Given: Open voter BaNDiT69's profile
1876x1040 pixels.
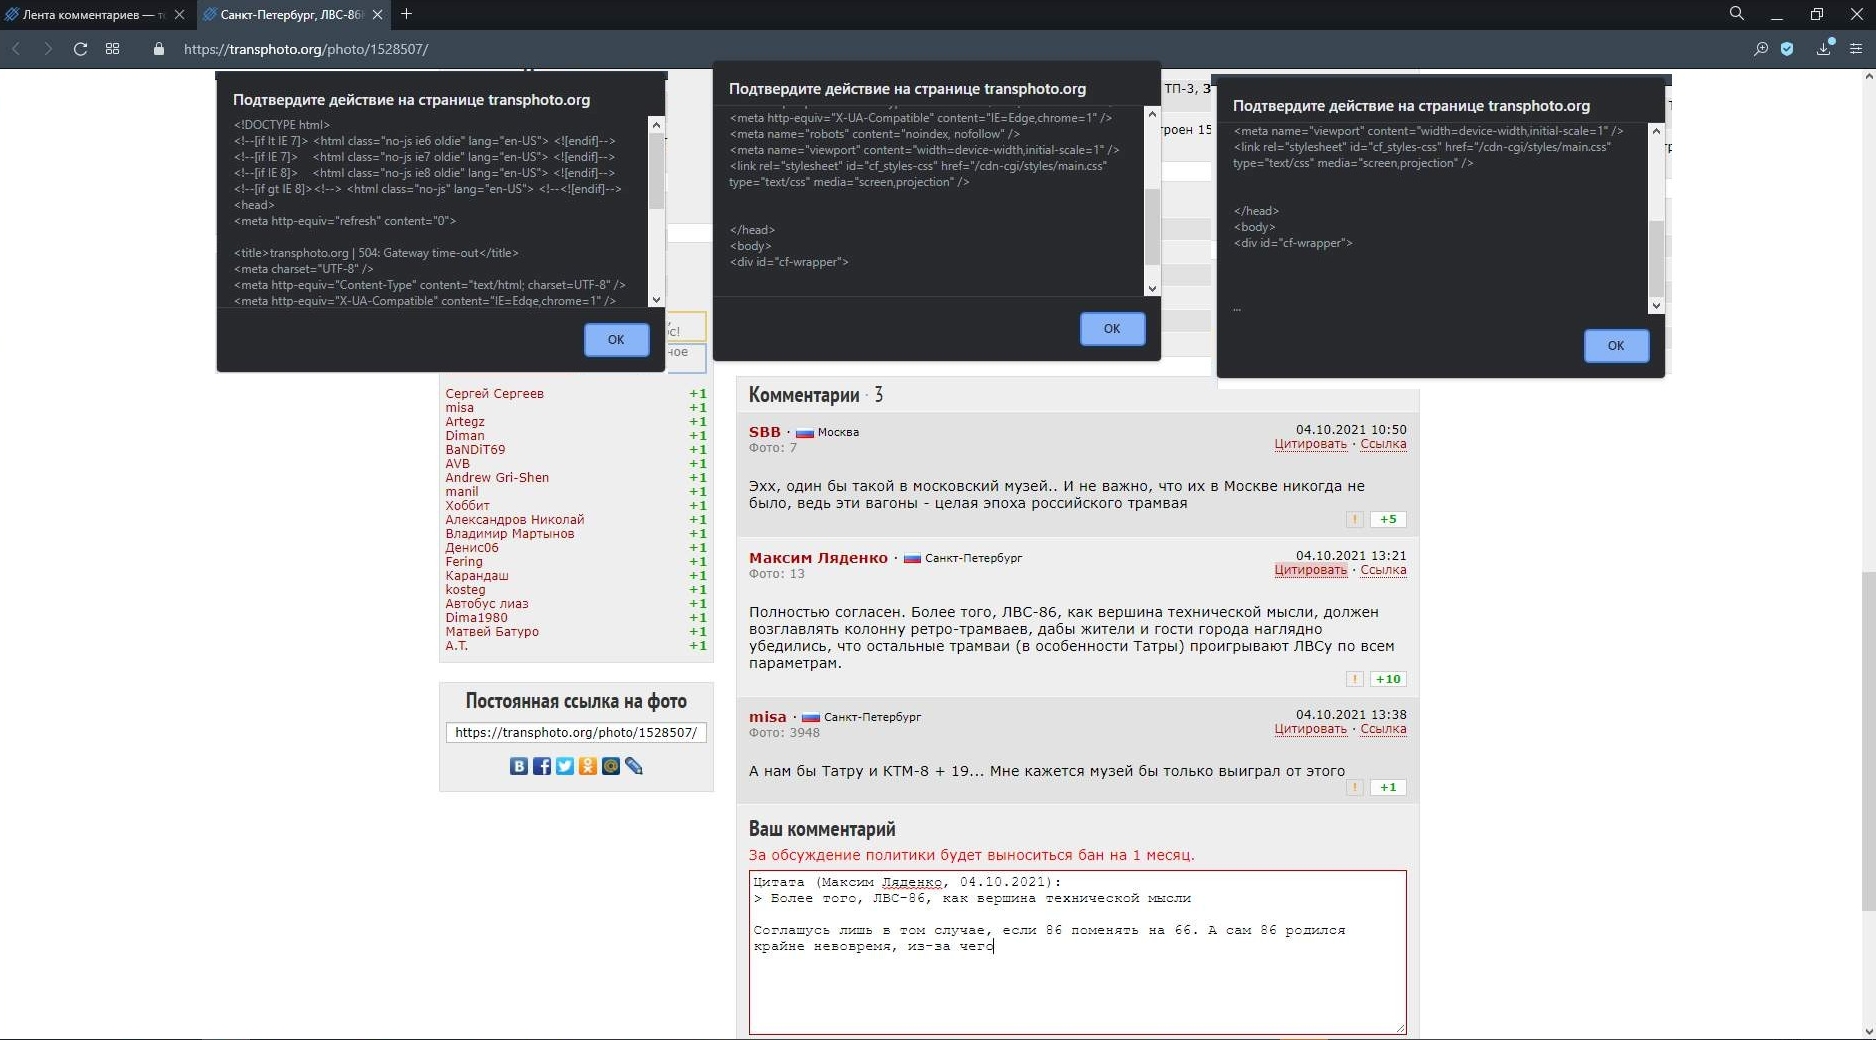Looking at the screenshot, I should tap(475, 450).
